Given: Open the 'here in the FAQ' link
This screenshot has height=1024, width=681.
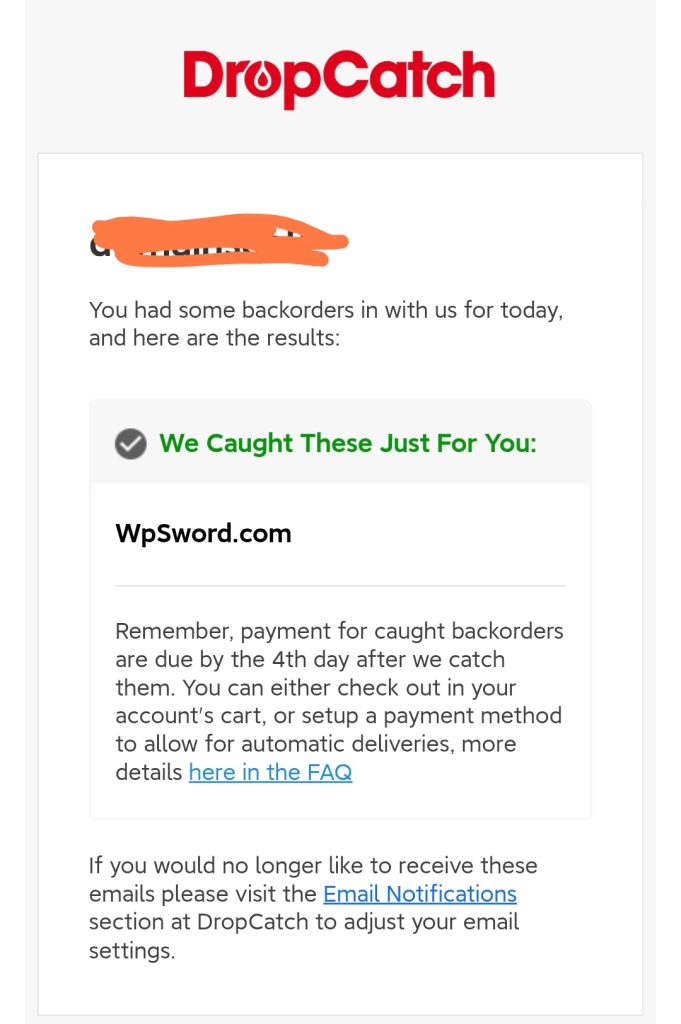Looking at the screenshot, I should (x=270, y=772).
